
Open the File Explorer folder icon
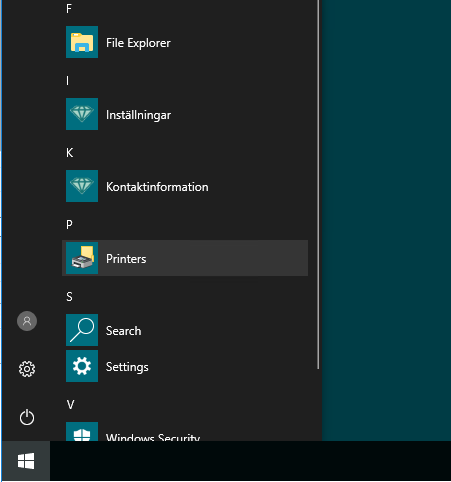tap(82, 42)
